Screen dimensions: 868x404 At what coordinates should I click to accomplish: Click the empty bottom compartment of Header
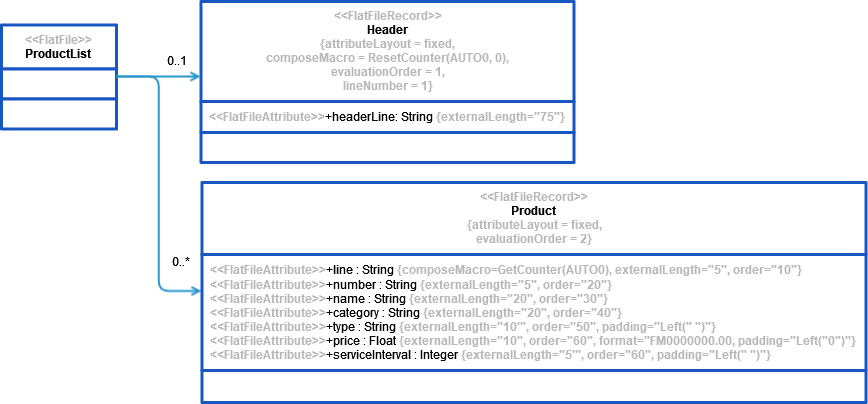387,147
